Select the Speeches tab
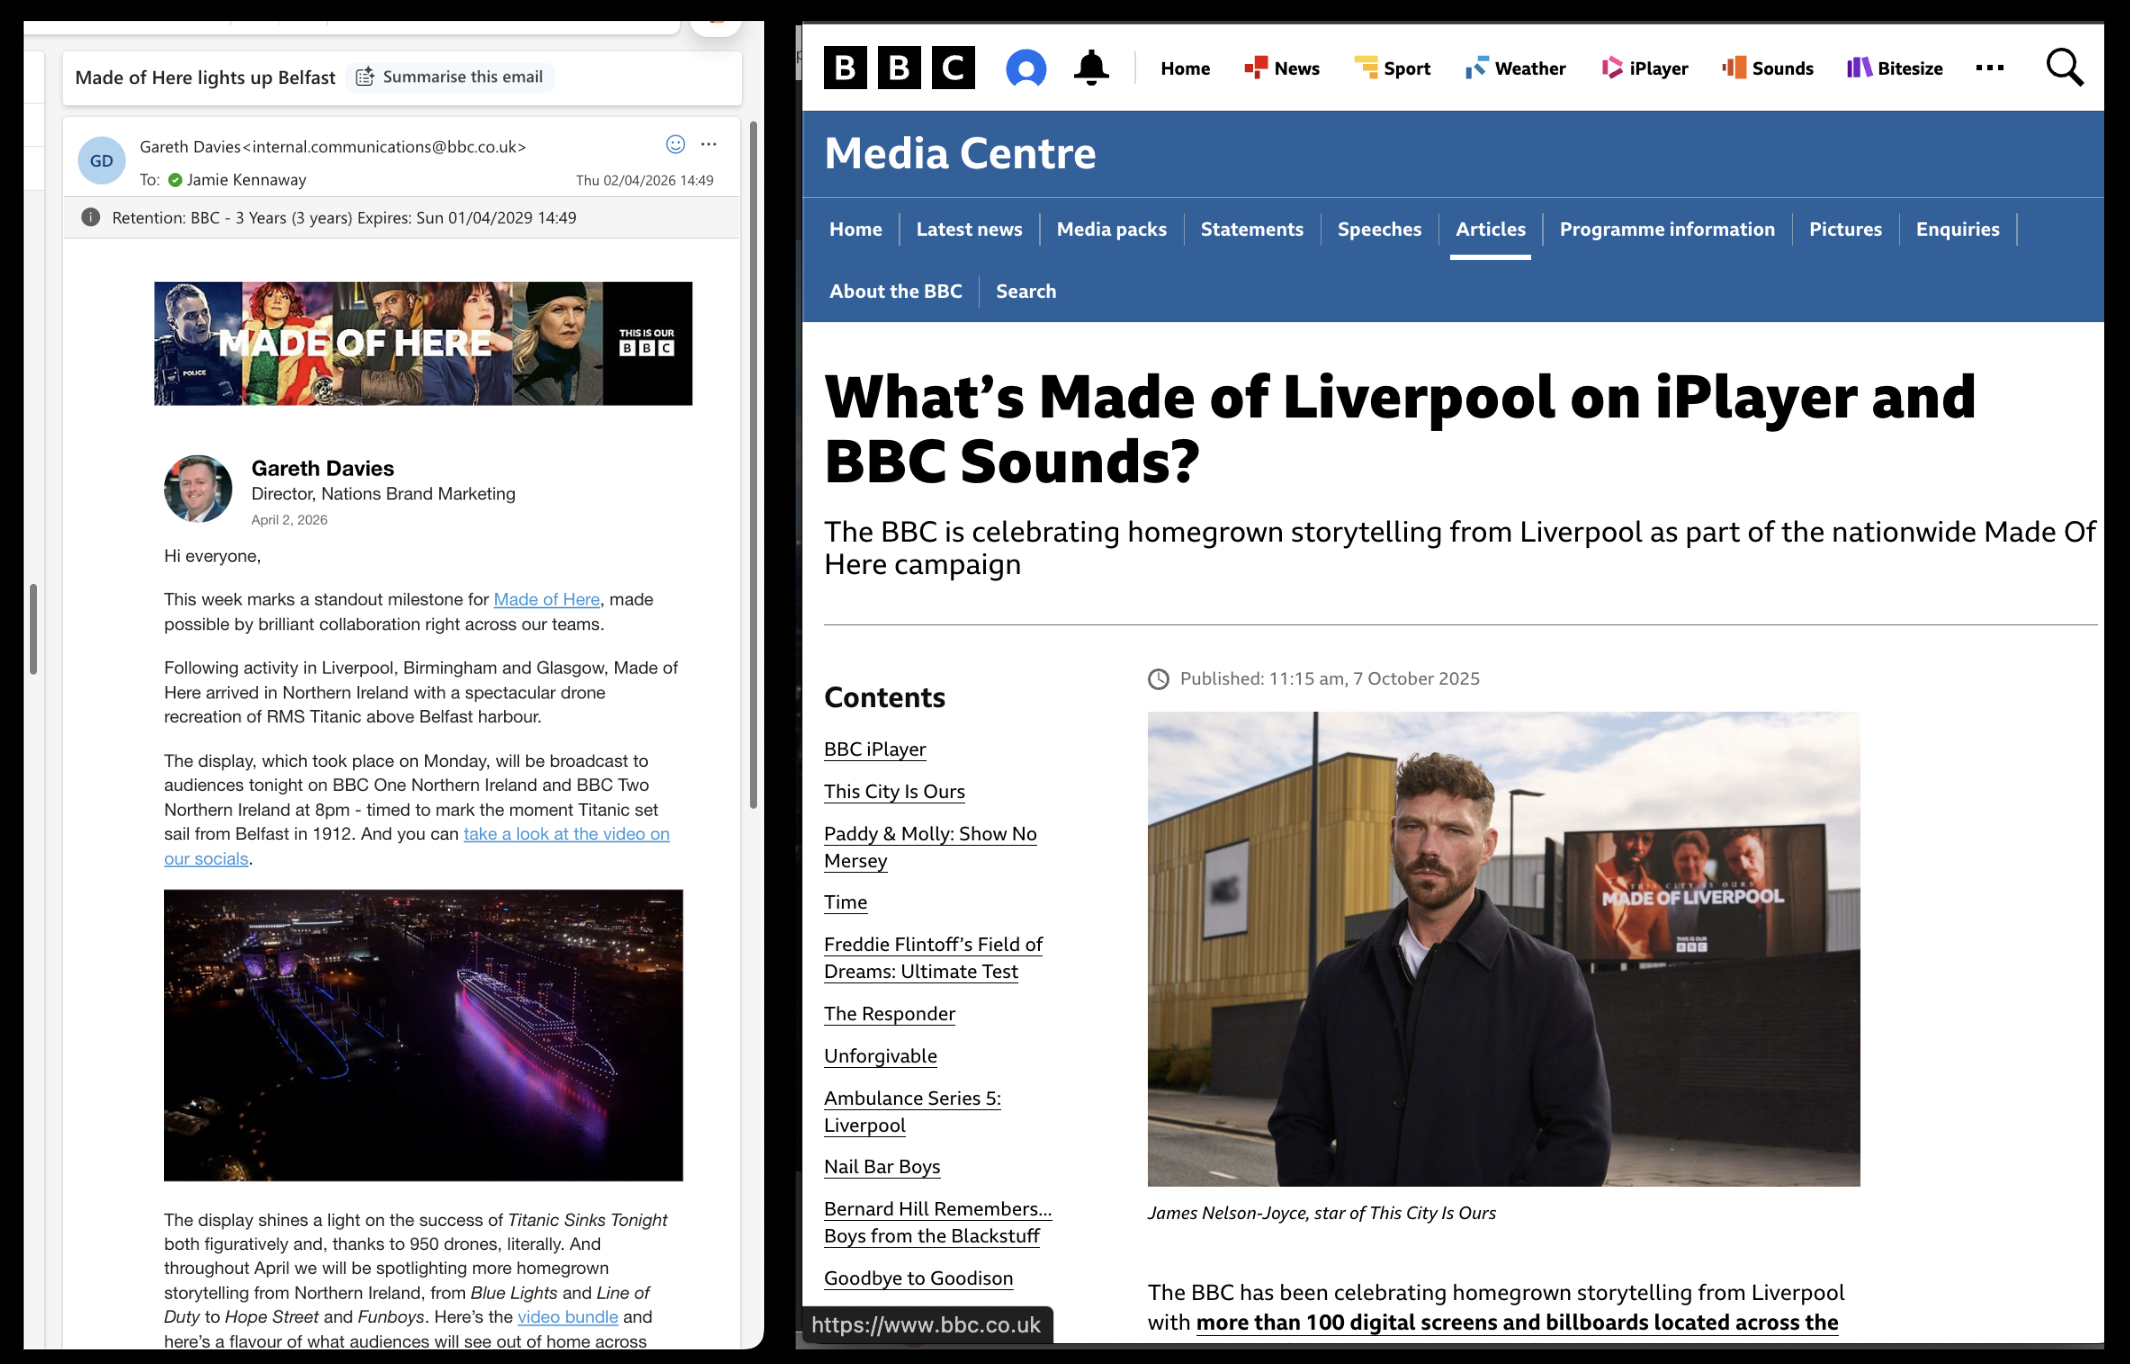 tap(1379, 229)
